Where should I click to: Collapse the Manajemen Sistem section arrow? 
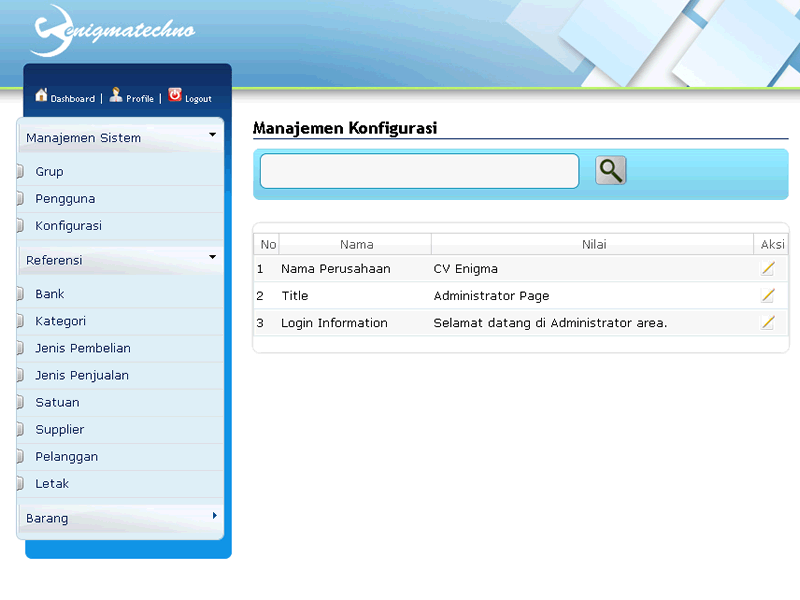(213, 135)
